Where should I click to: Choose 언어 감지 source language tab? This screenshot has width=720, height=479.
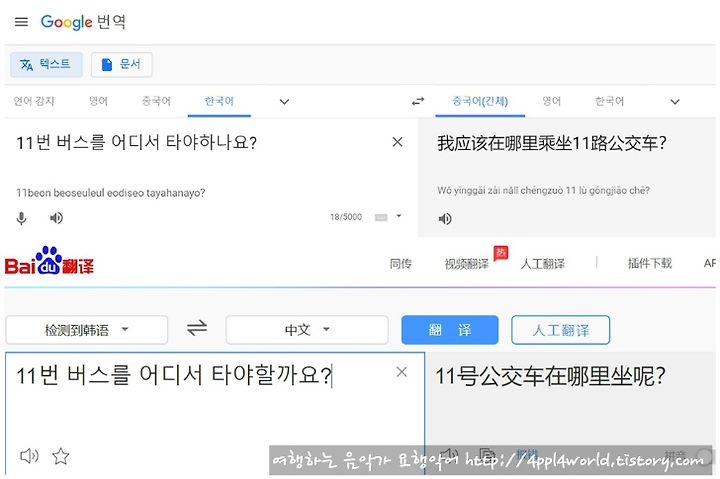(34, 101)
